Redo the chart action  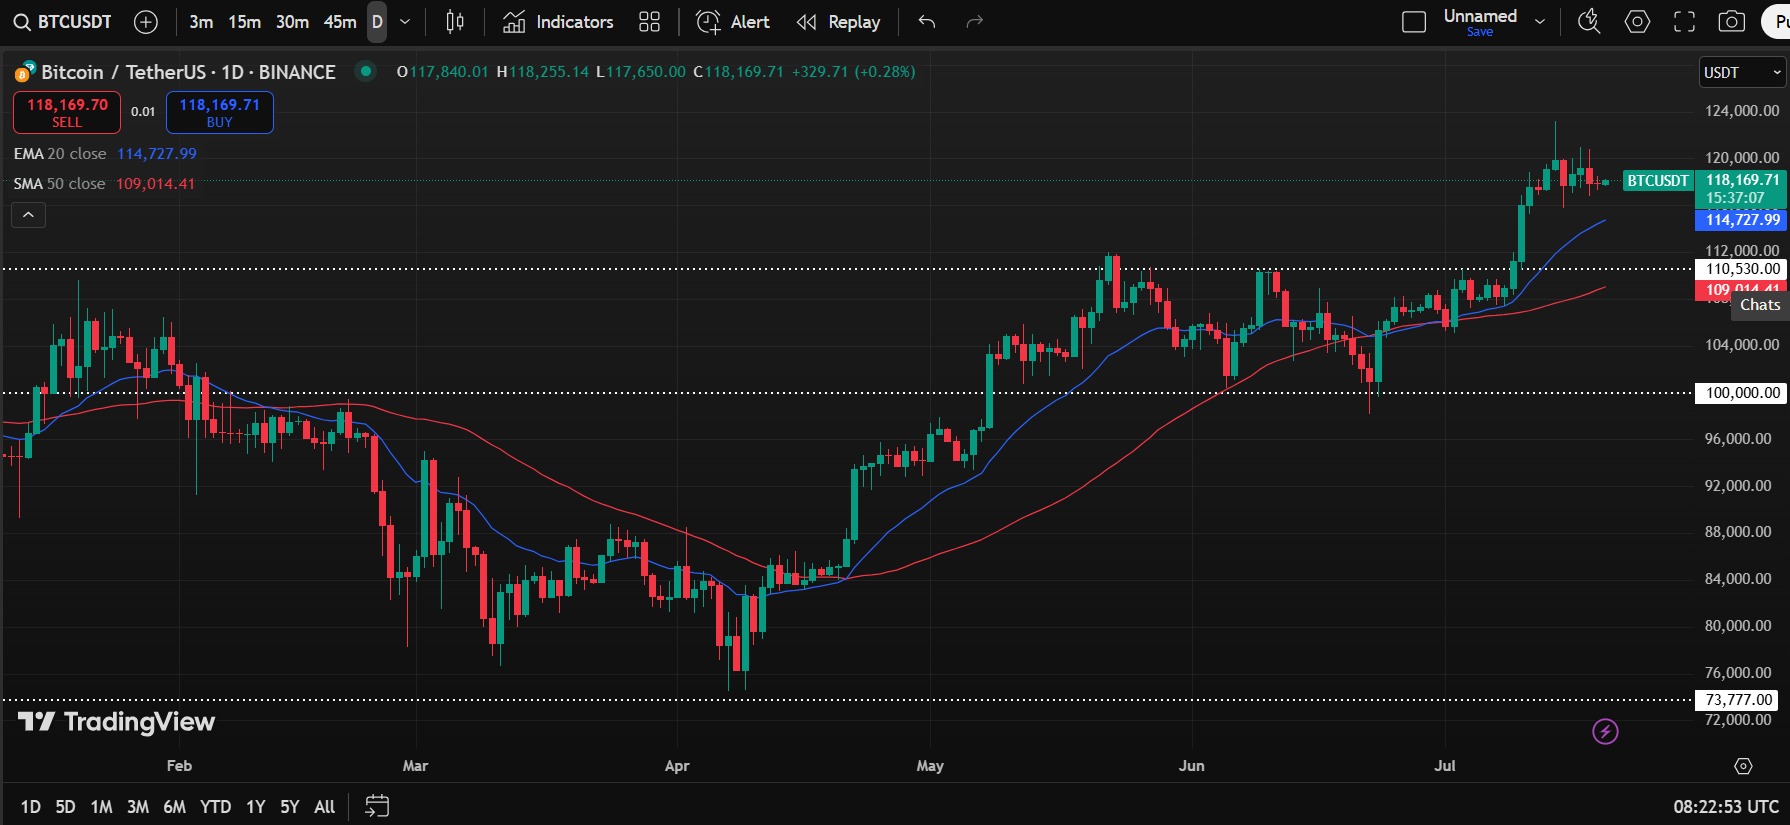click(975, 22)
